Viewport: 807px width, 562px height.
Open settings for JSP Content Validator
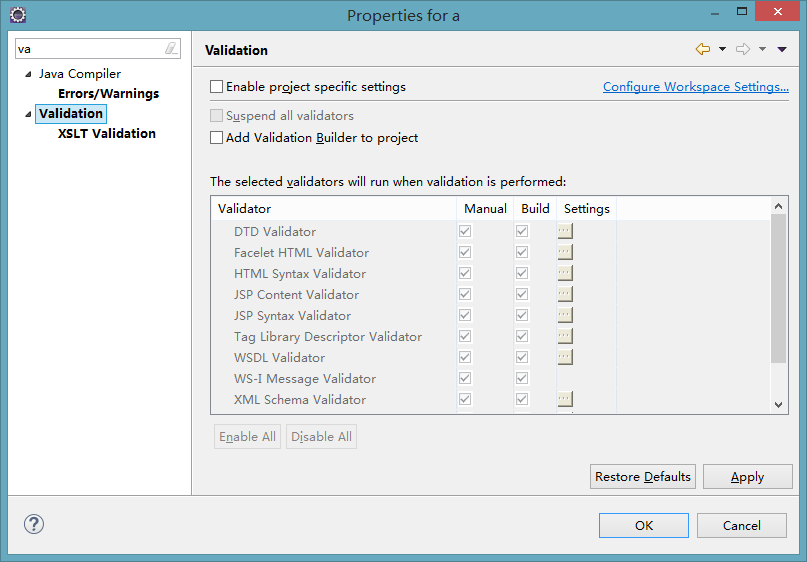565,294
